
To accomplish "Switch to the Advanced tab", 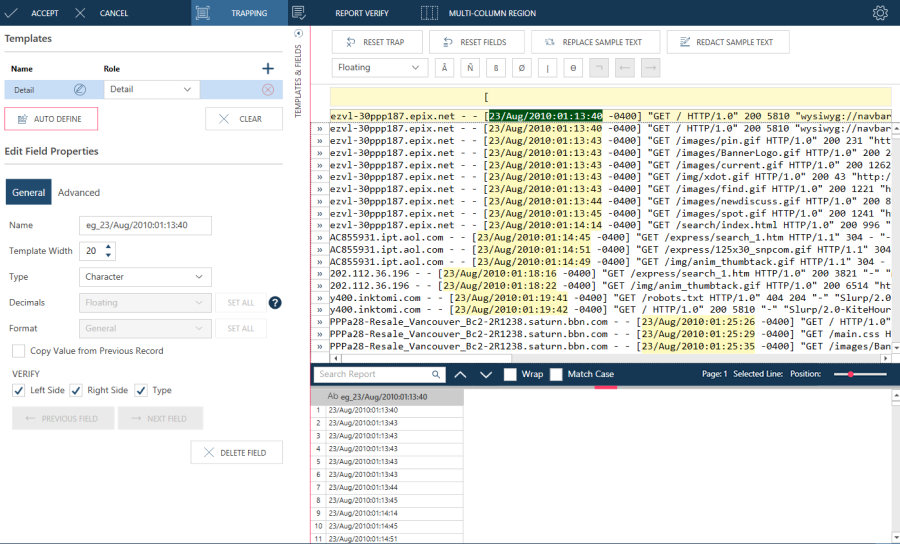I will click(79, 192).
